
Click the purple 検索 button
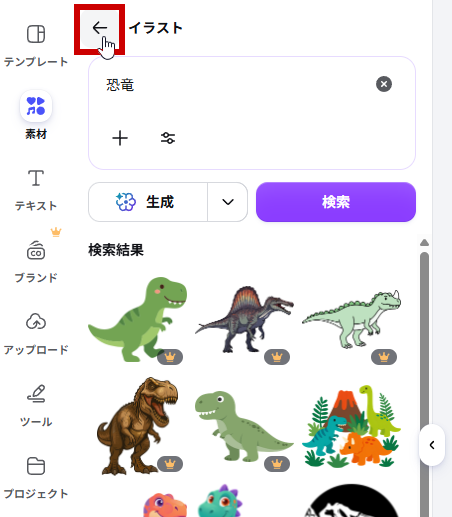(x=336, y=202)
